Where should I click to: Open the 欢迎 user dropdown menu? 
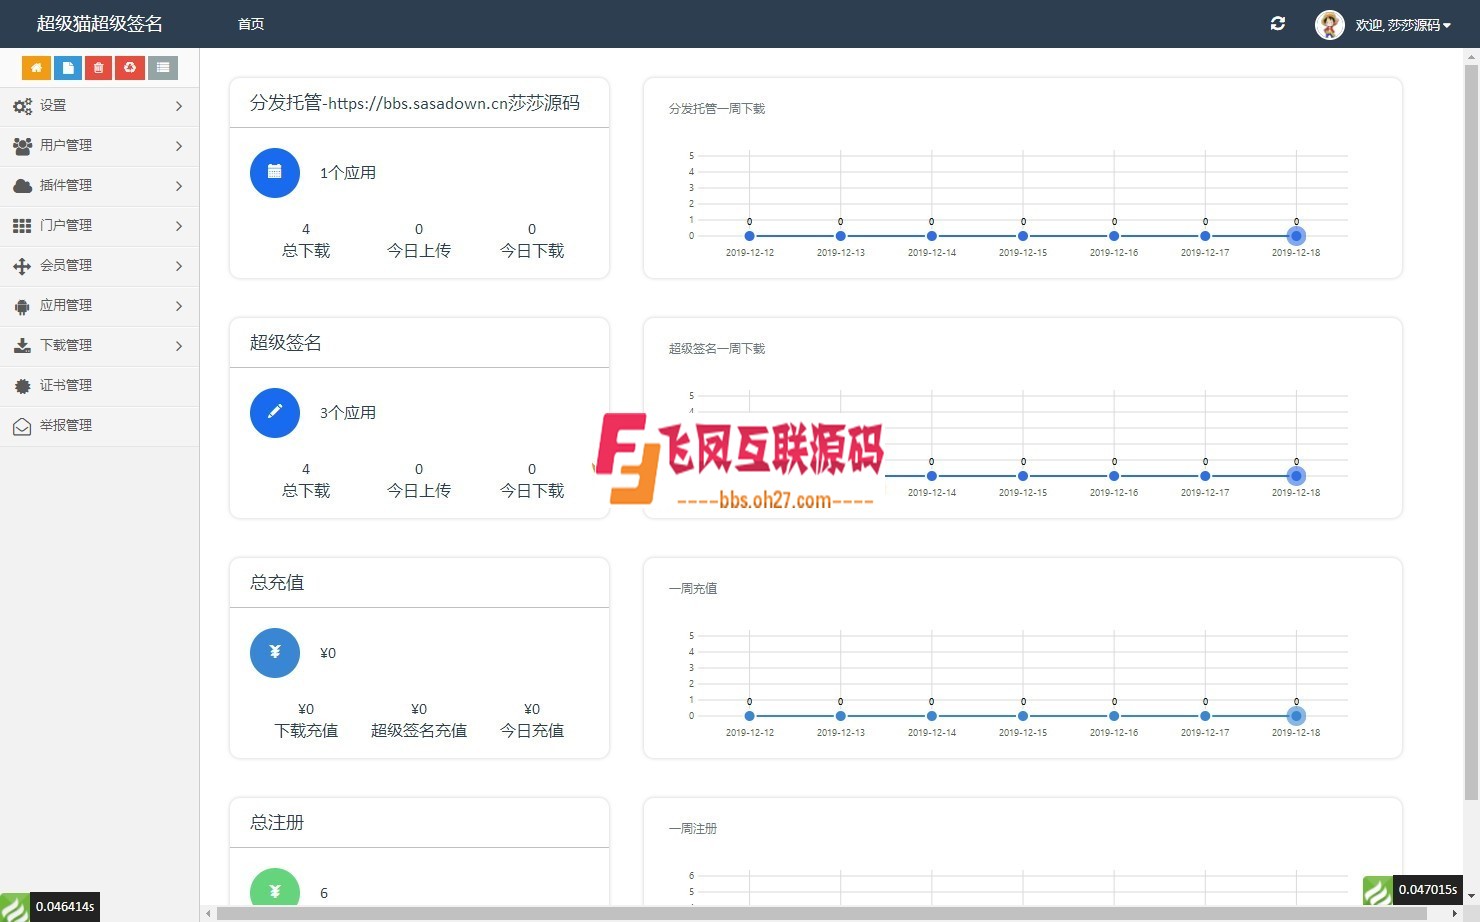(x=1403, y=25)
